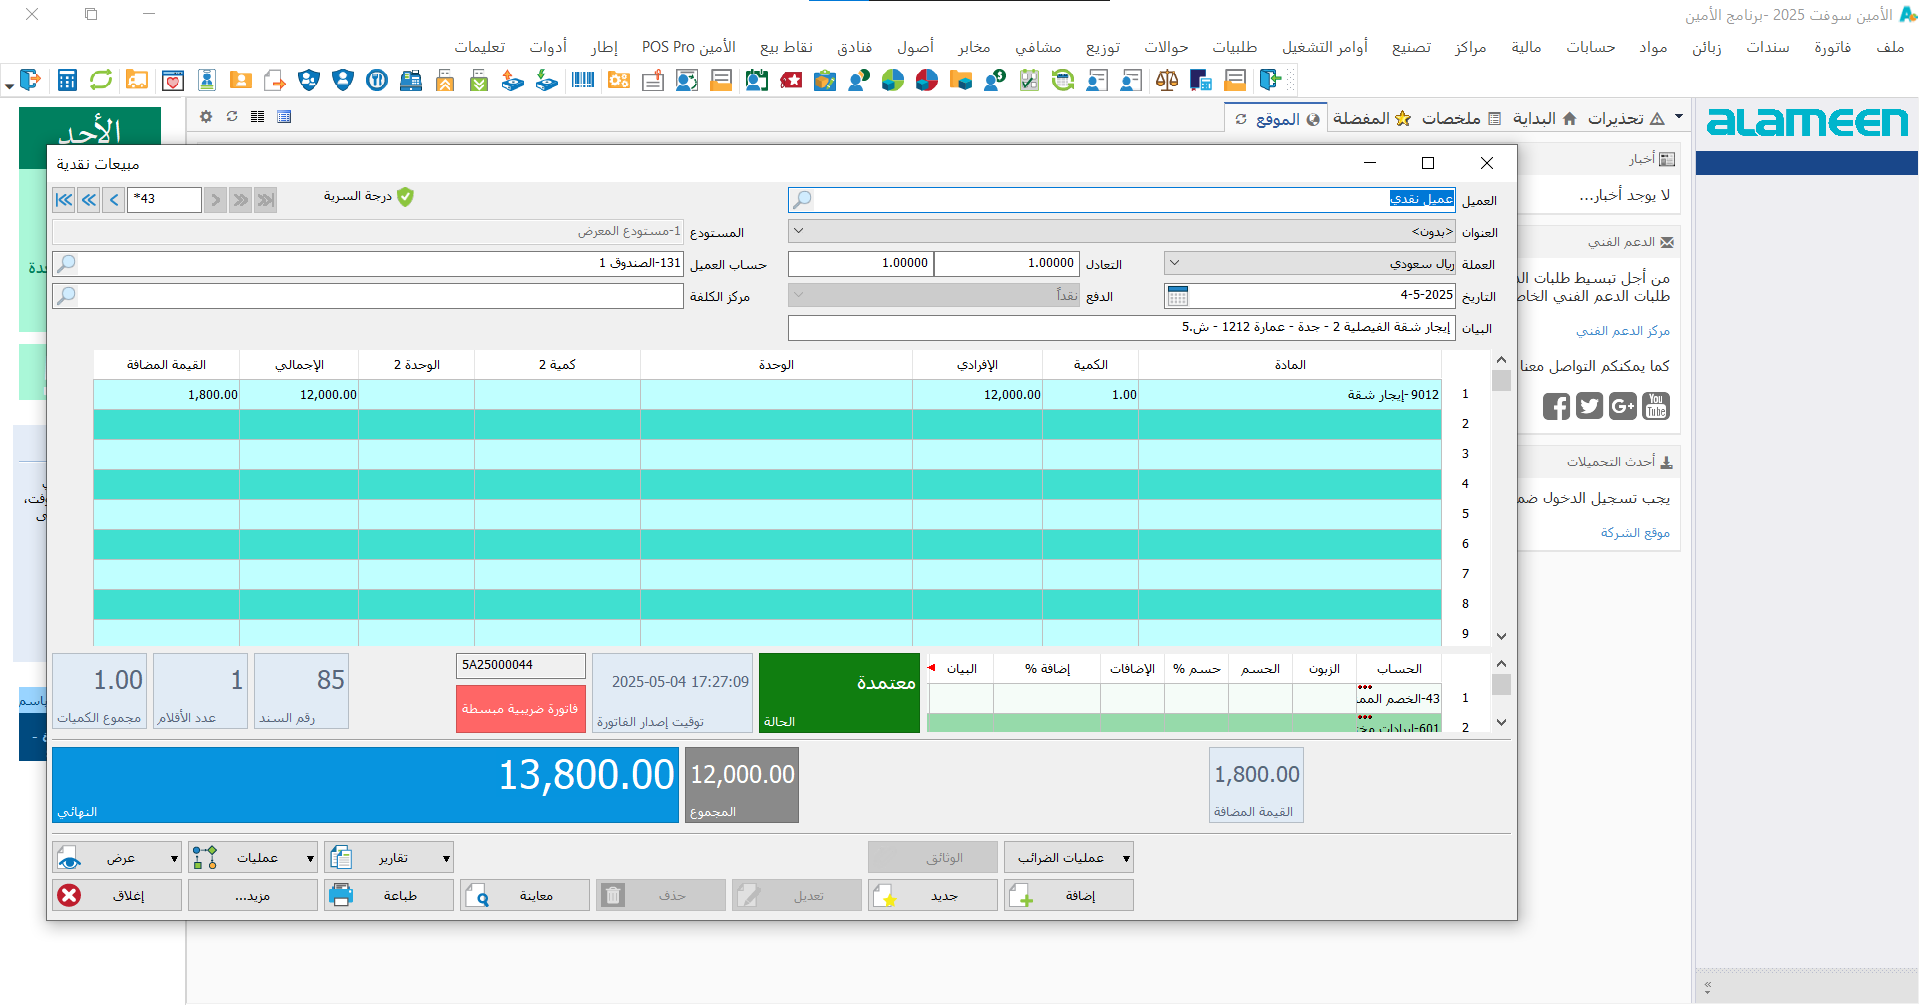Image resolution: width=1920 pixels, height=1005 pixels.
Task: Click the cash register toolbar icon
Action: point(410,80)
